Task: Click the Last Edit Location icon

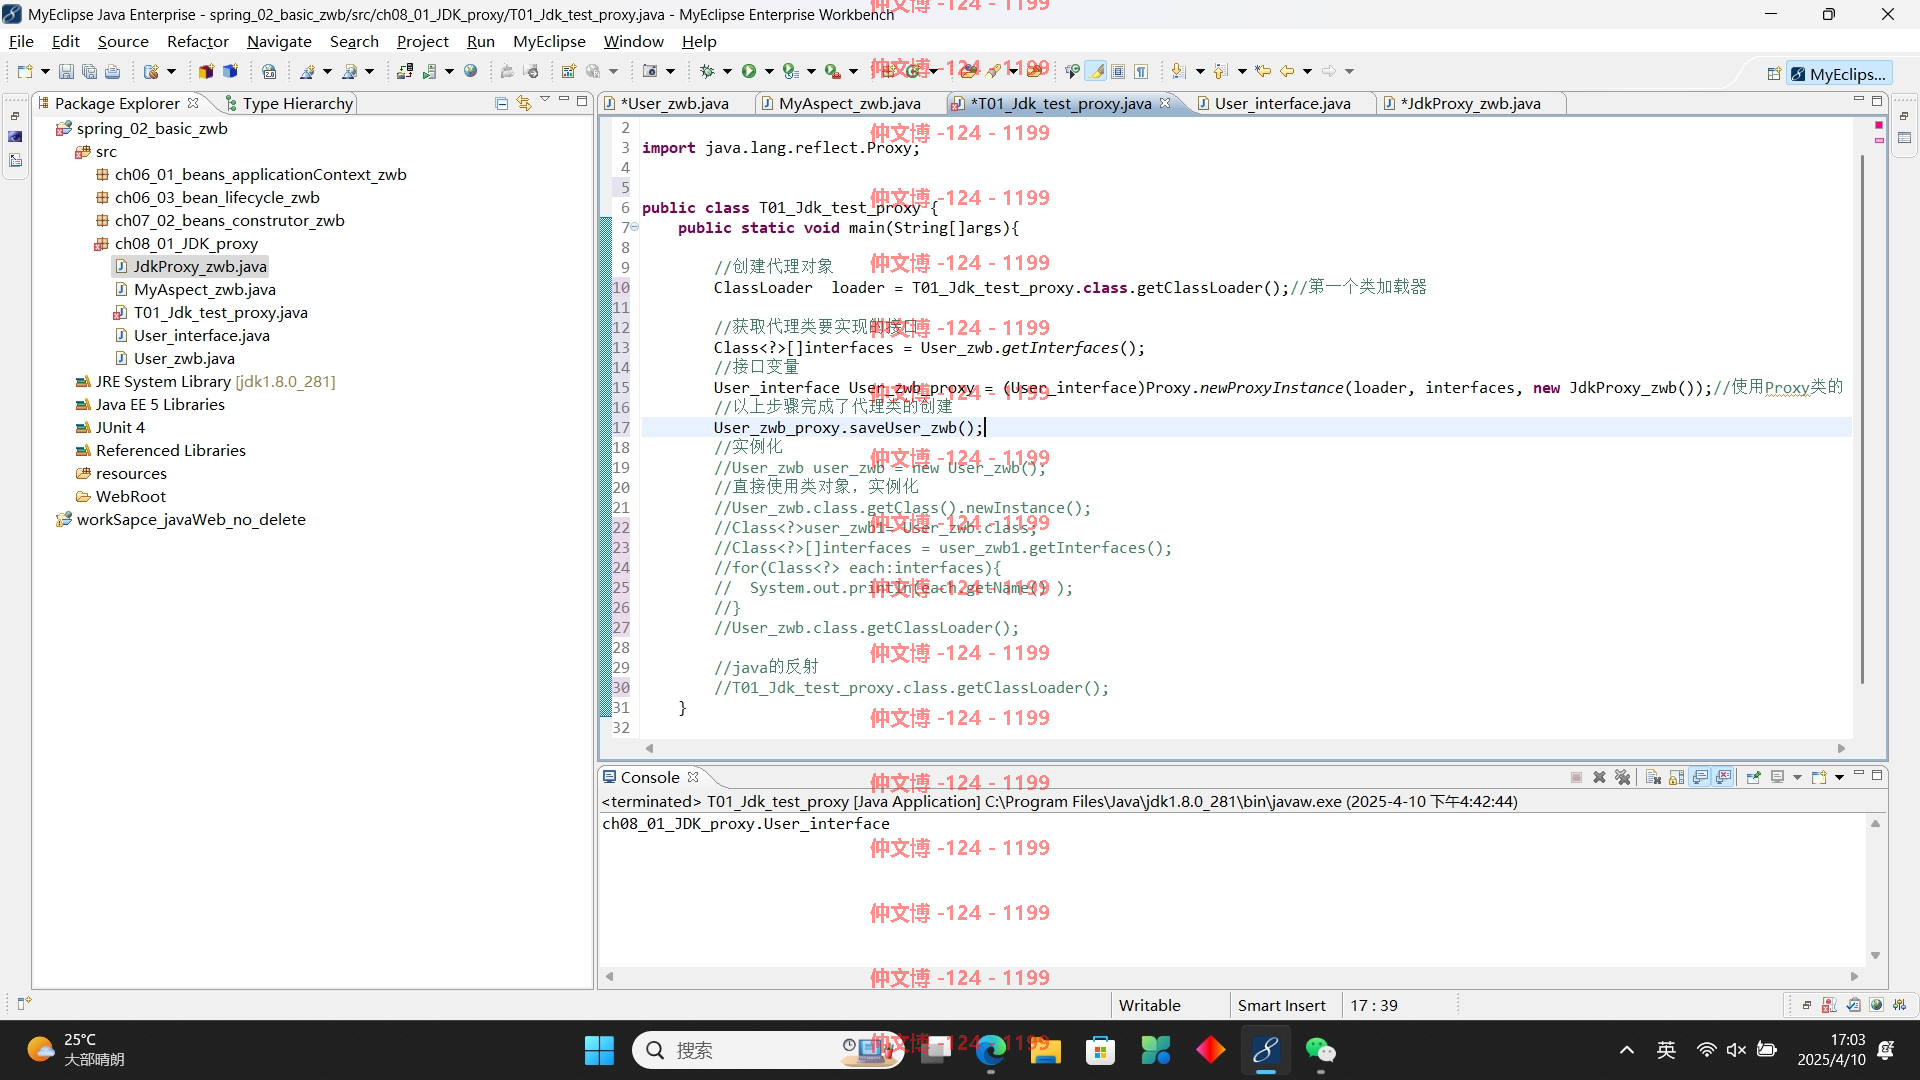Action: (x=1263, y=71)
